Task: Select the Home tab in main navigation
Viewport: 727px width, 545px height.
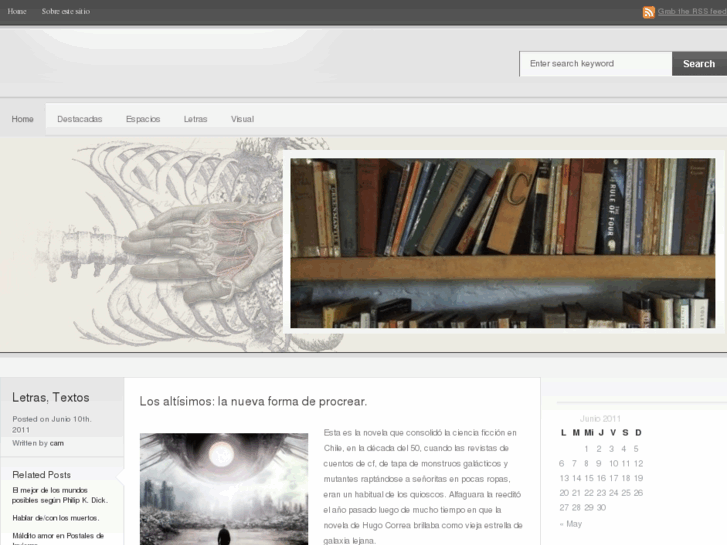Action: click(22, 119)
